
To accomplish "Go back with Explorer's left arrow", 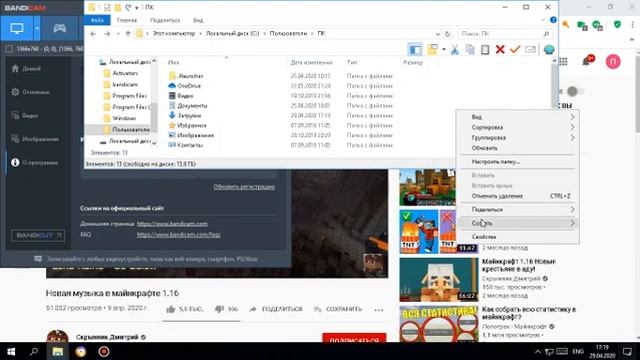I will pyautogui.click(x=93, y=34).
